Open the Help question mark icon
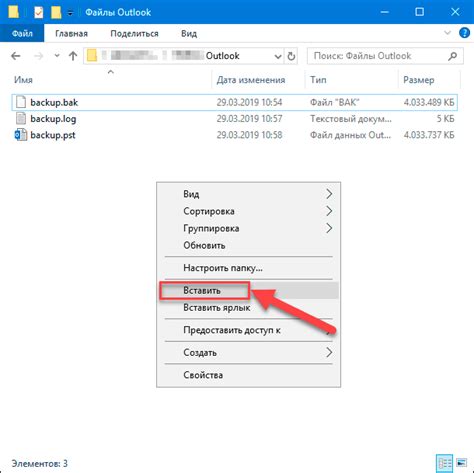474x473 pixels. [464, 33]
